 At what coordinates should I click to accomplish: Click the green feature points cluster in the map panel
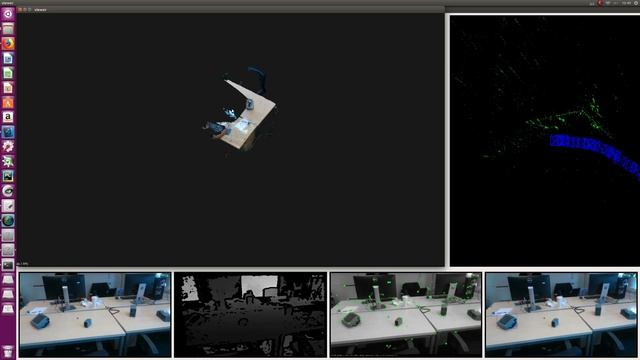[569, 118]
